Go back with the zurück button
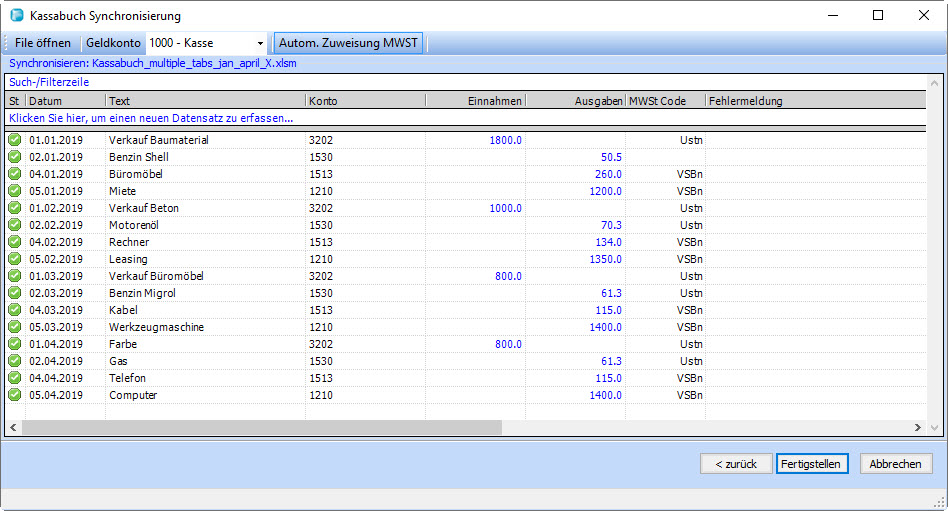 [736, 464]
